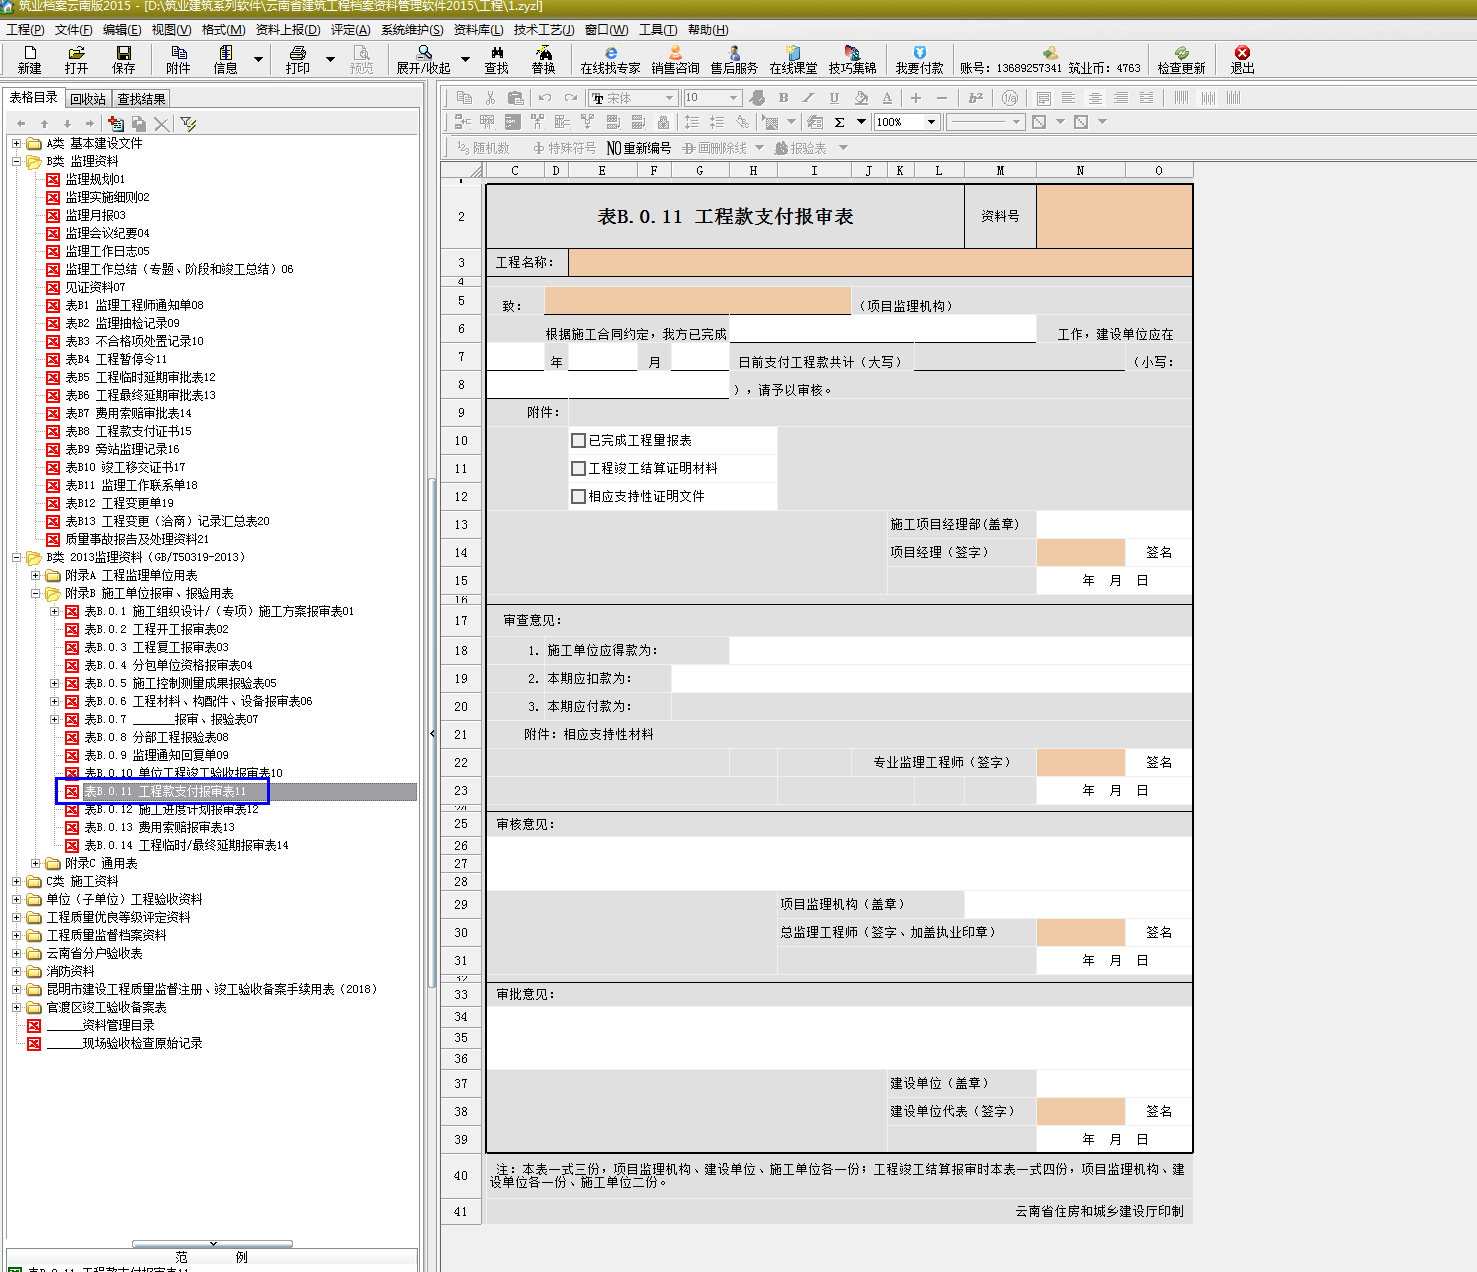Open 在线找专家 online expert
The width and height of the screenshot is (1477, 1272).
click(x=610, y=59)
